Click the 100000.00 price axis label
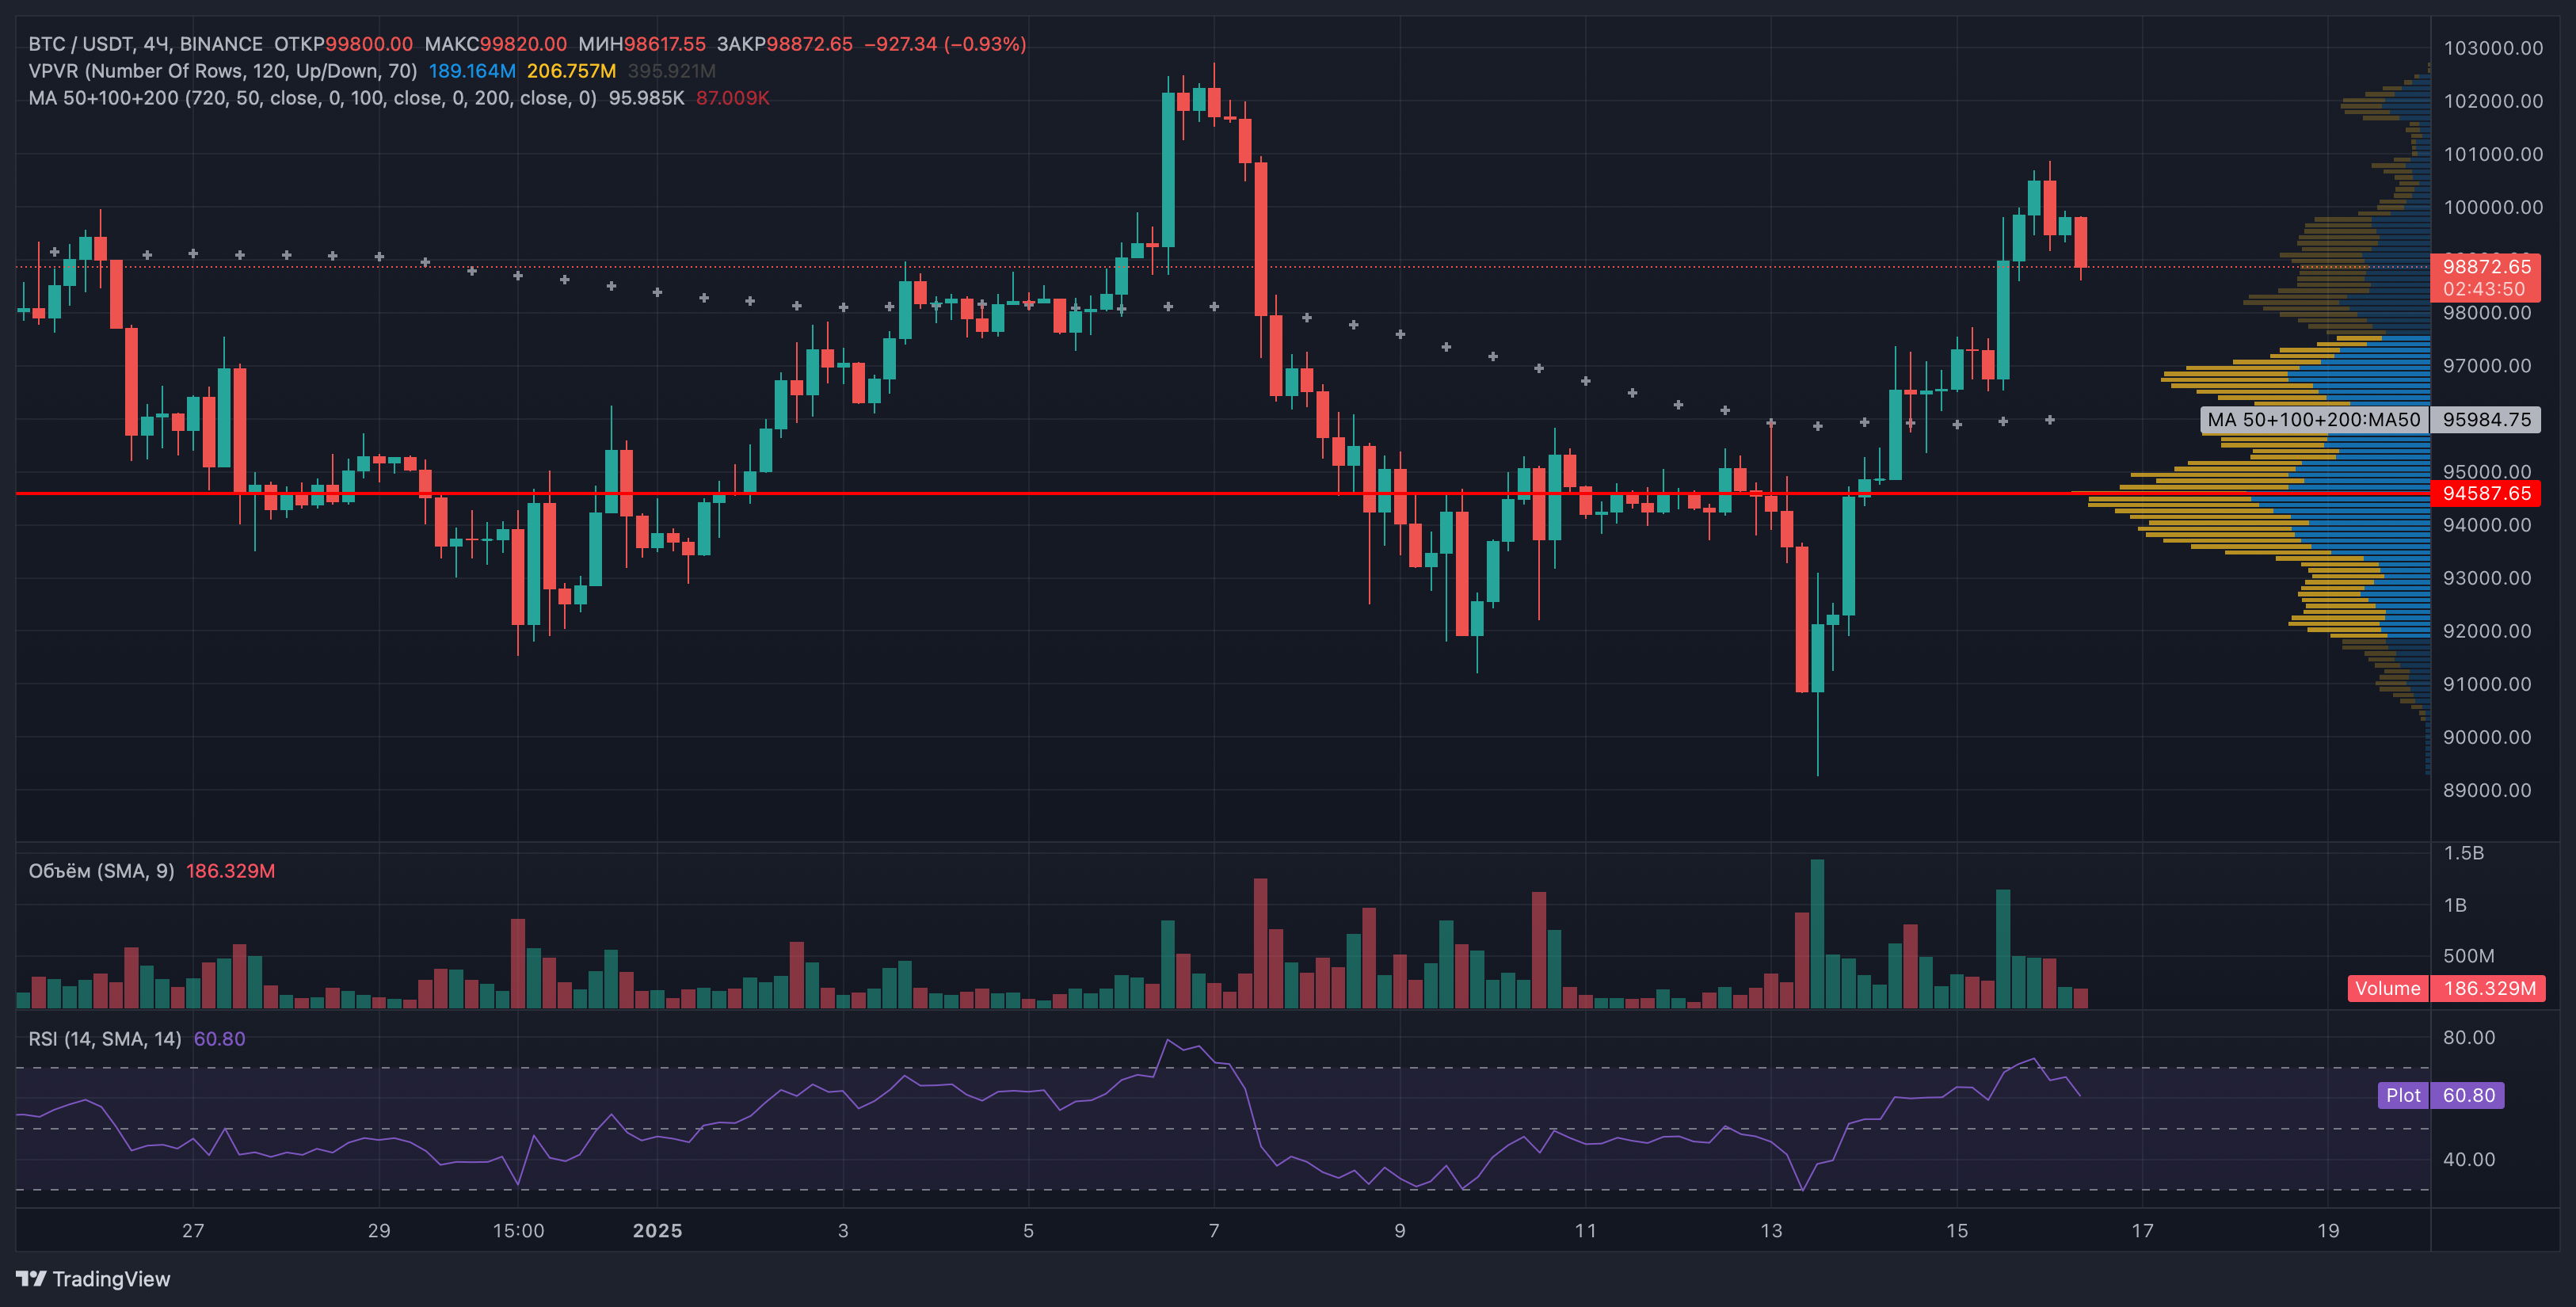Screen dimensions: 2576x1307 pos(2493,207)
